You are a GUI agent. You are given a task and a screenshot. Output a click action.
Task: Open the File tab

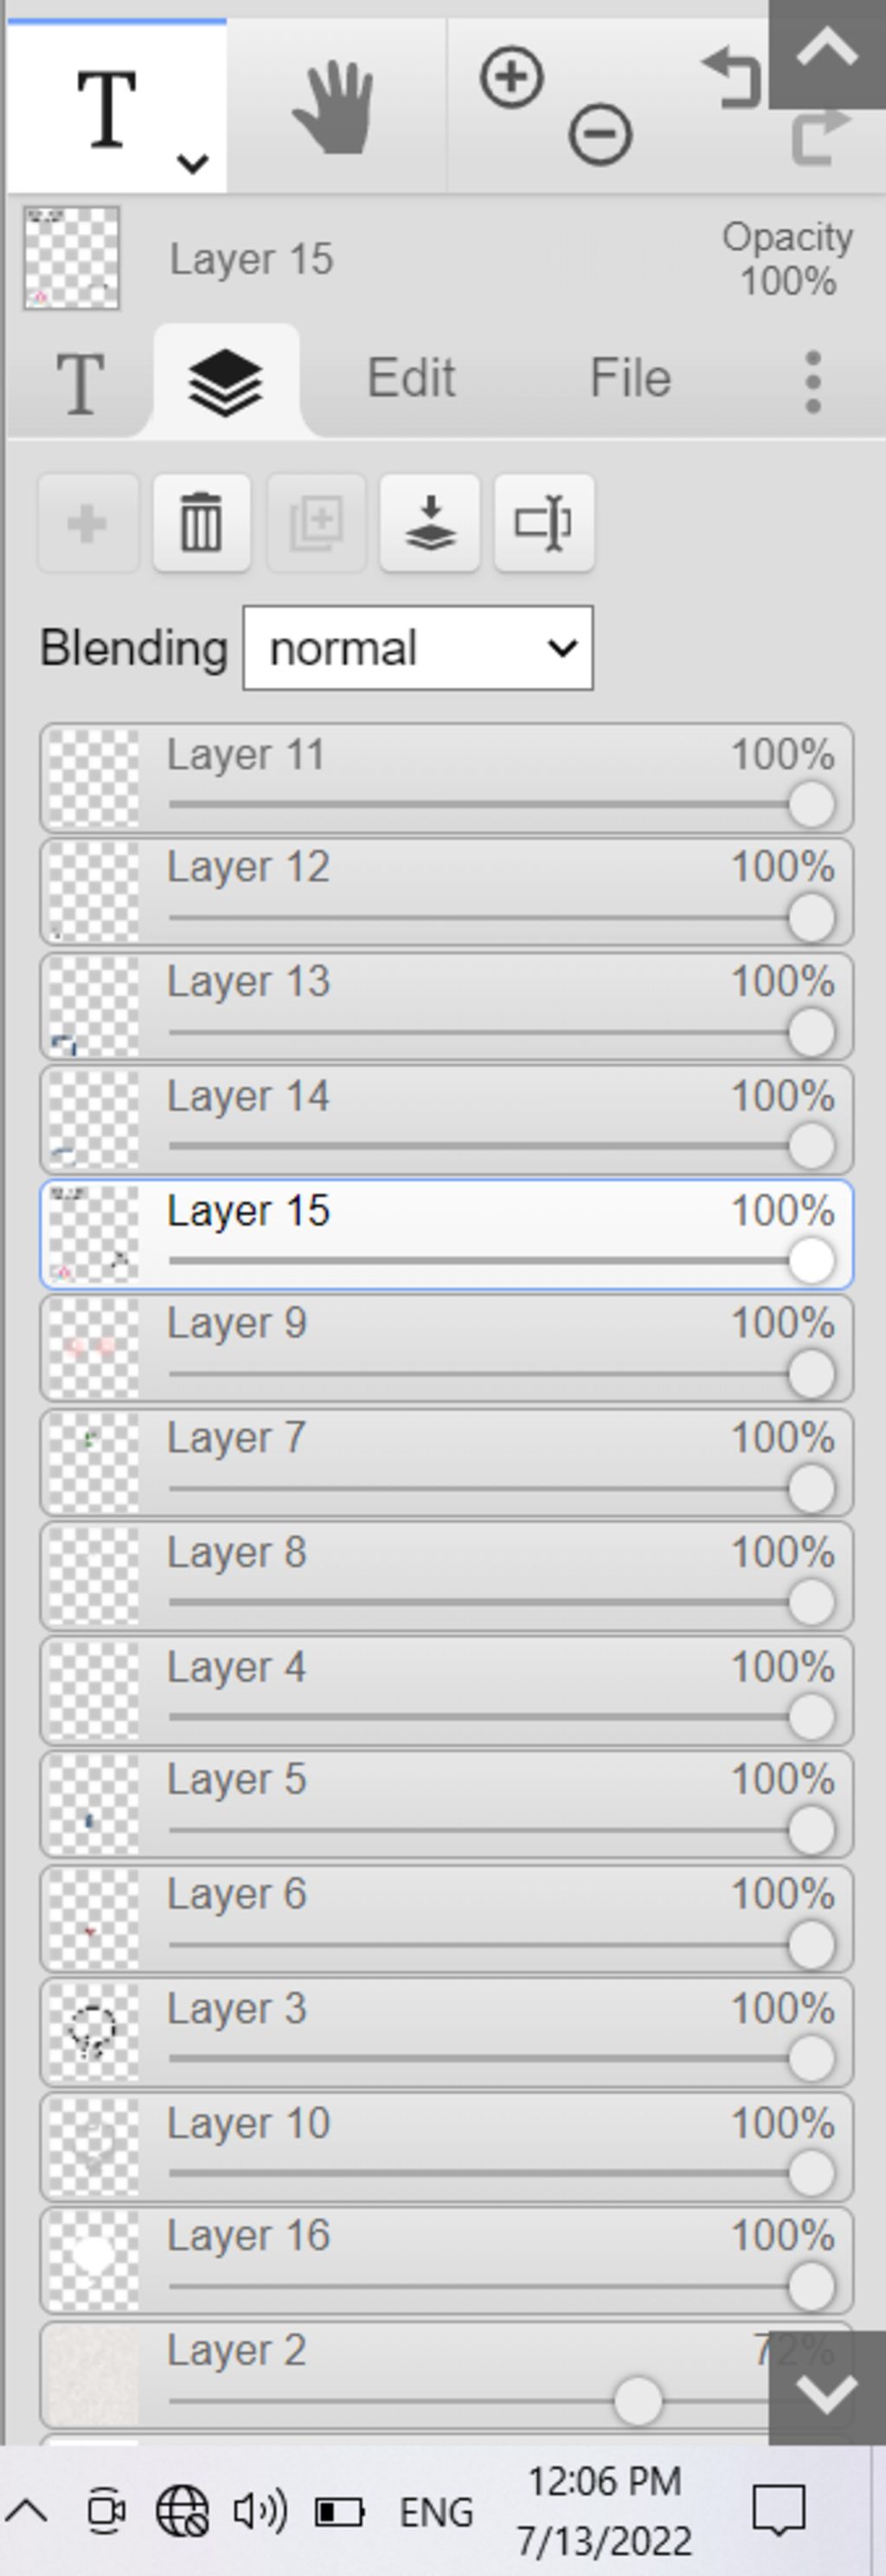pyautogui.click(x=630, y=378)
